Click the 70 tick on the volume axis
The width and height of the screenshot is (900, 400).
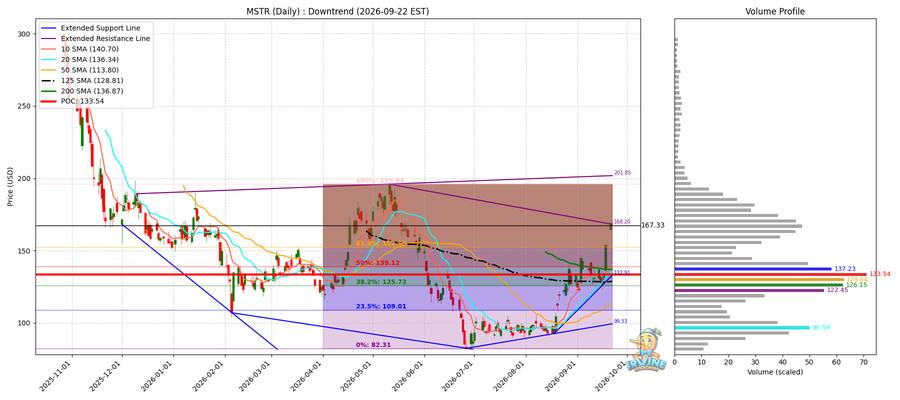[x=863, y=362]
